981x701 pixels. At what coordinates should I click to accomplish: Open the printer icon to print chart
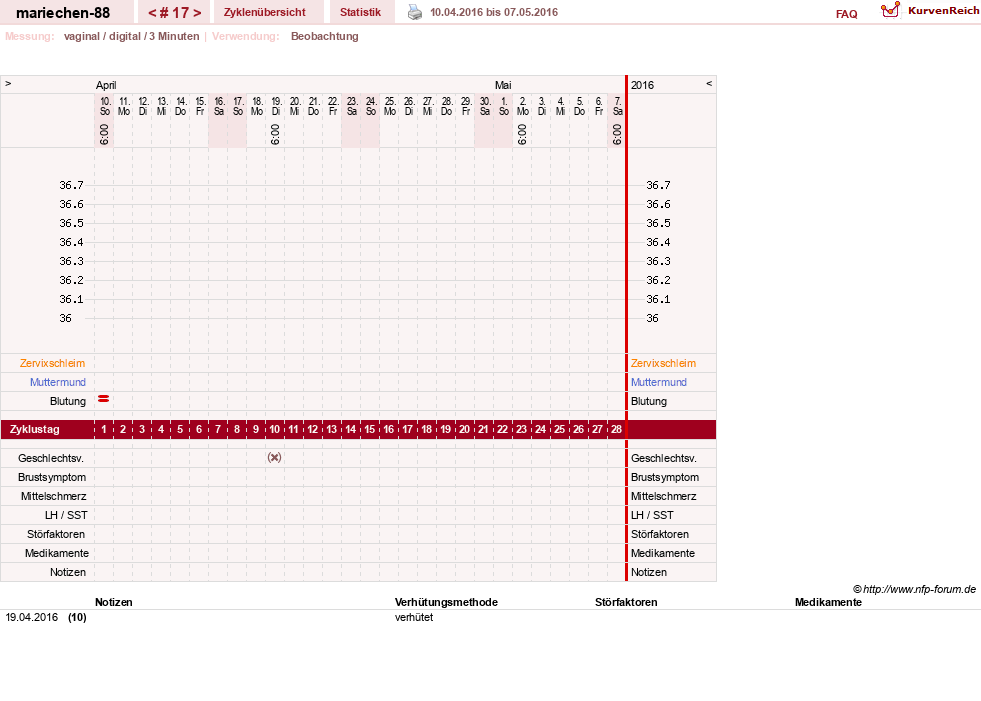pyautogui.click(x=415, y=12)
